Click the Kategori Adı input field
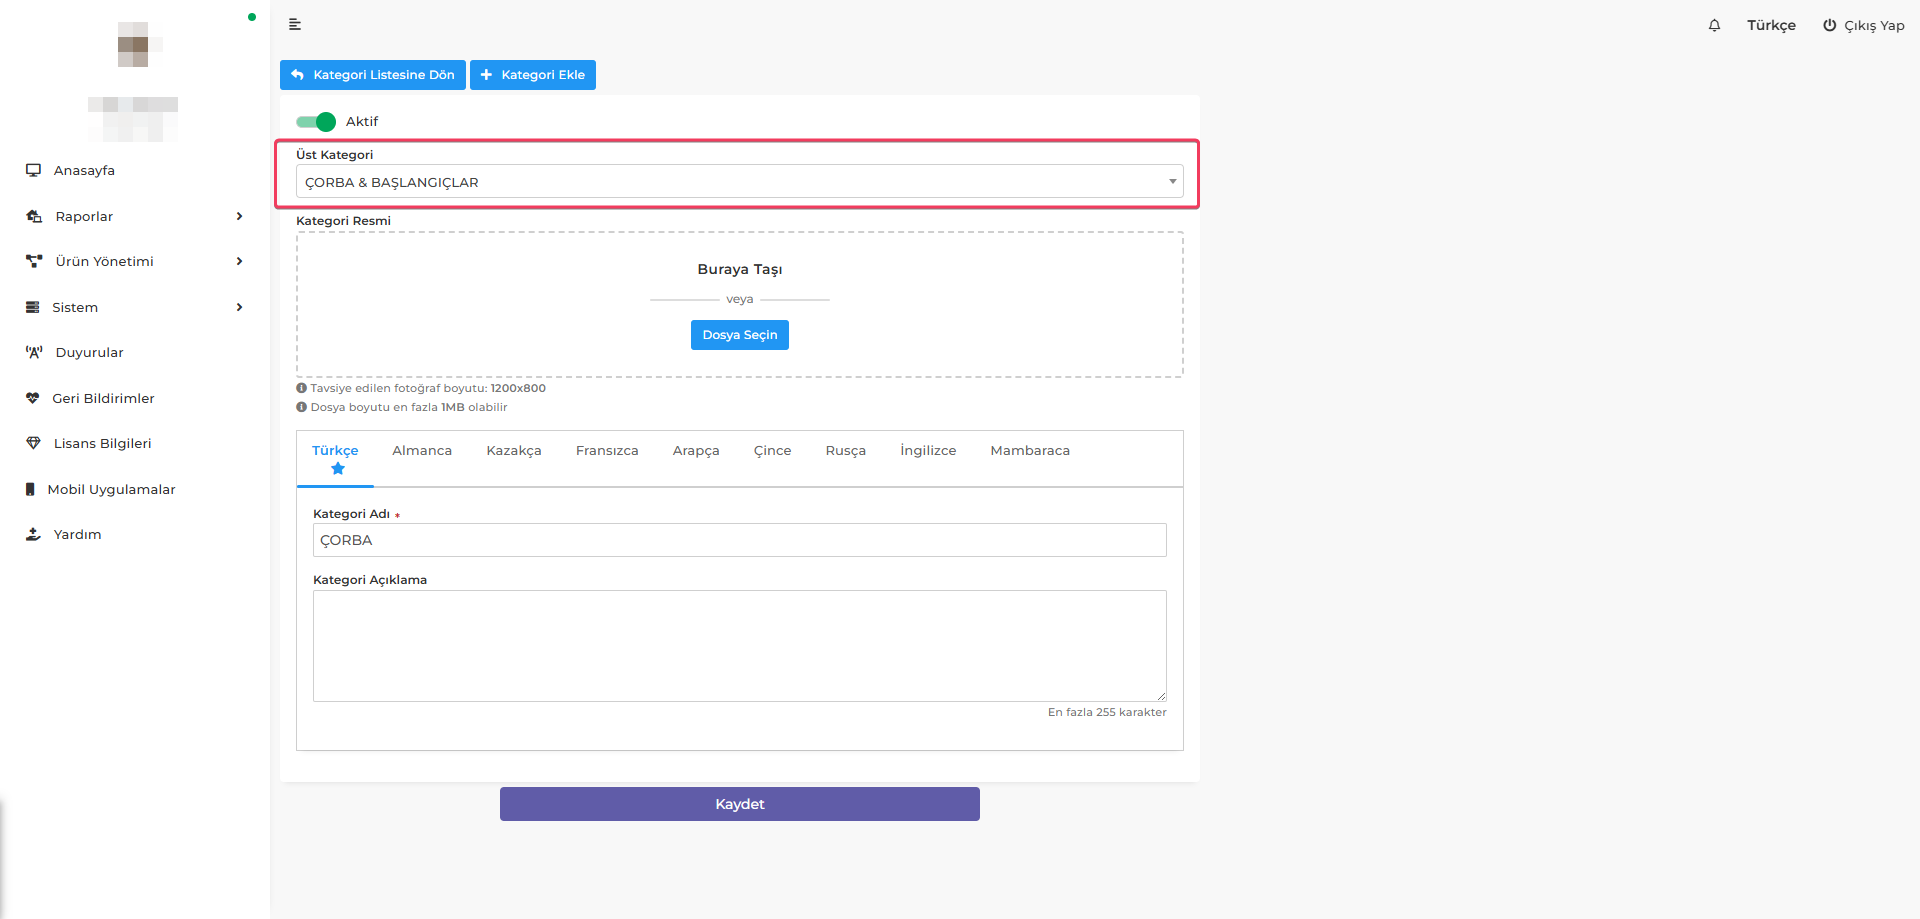This screenshot has height=919, width=1920. pos(740,540)
